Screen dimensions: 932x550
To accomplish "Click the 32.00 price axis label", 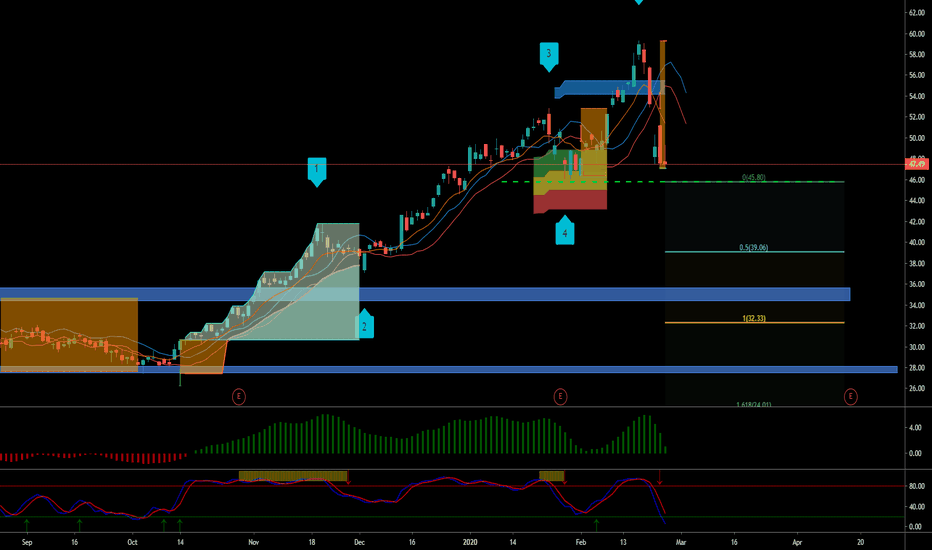I will coord(917,326).
